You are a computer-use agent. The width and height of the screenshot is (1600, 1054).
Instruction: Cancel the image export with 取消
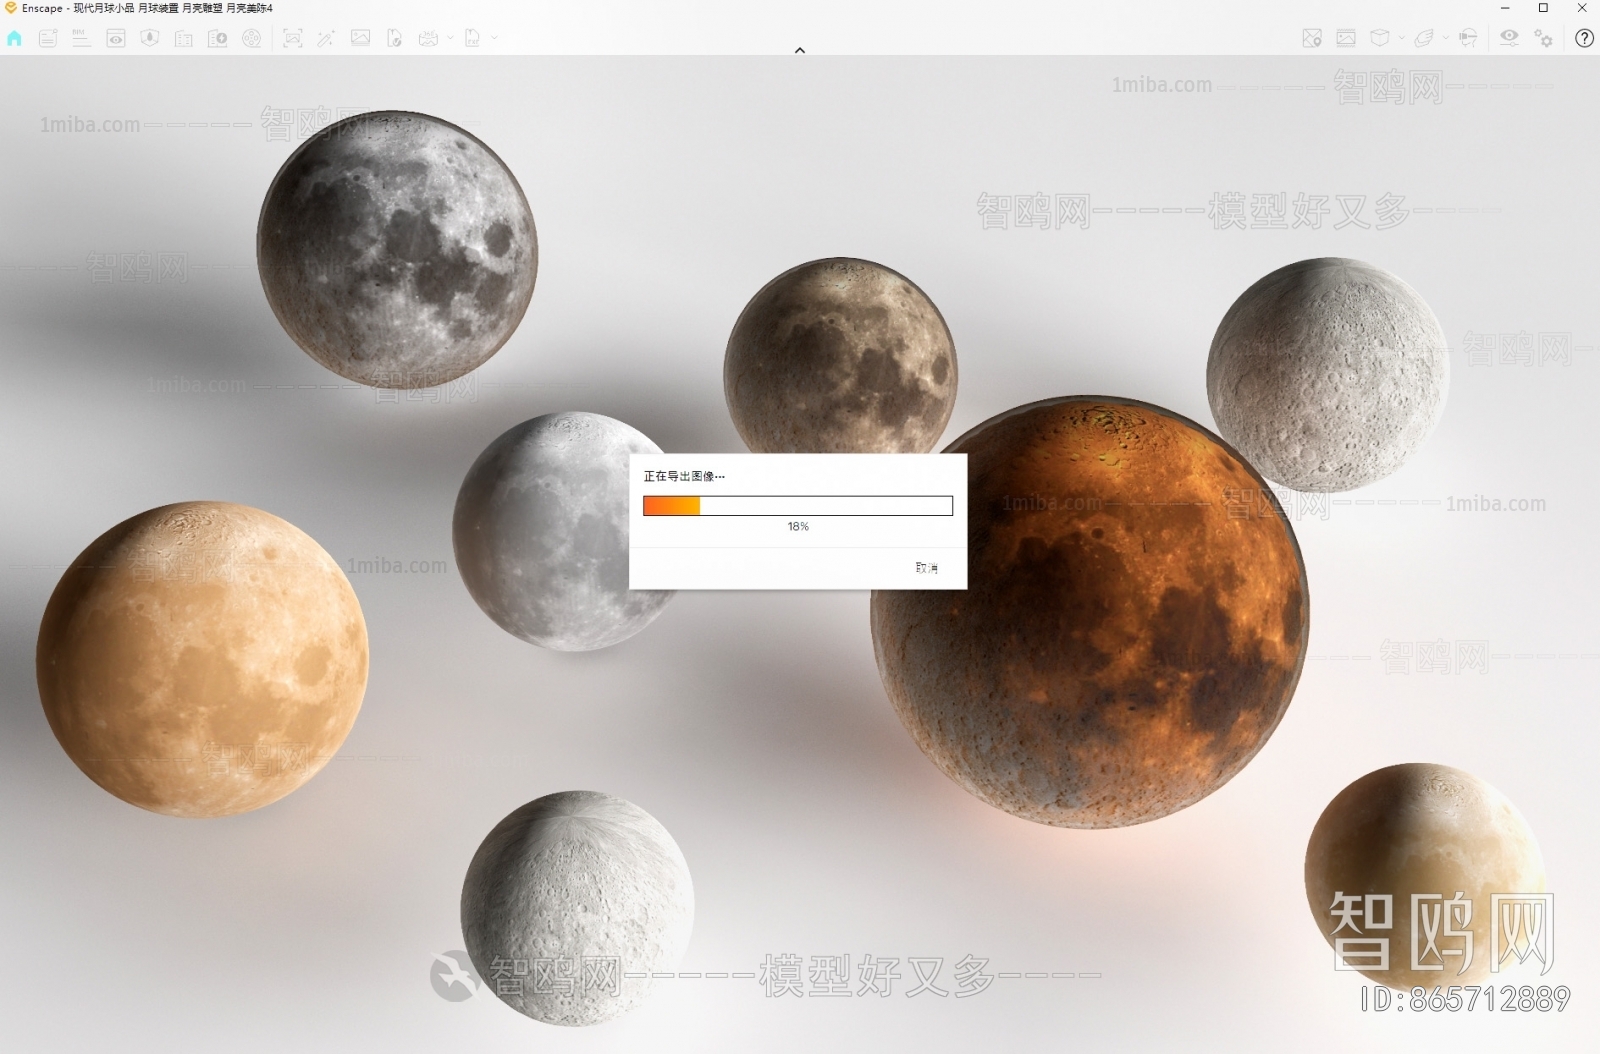(926, 568)
